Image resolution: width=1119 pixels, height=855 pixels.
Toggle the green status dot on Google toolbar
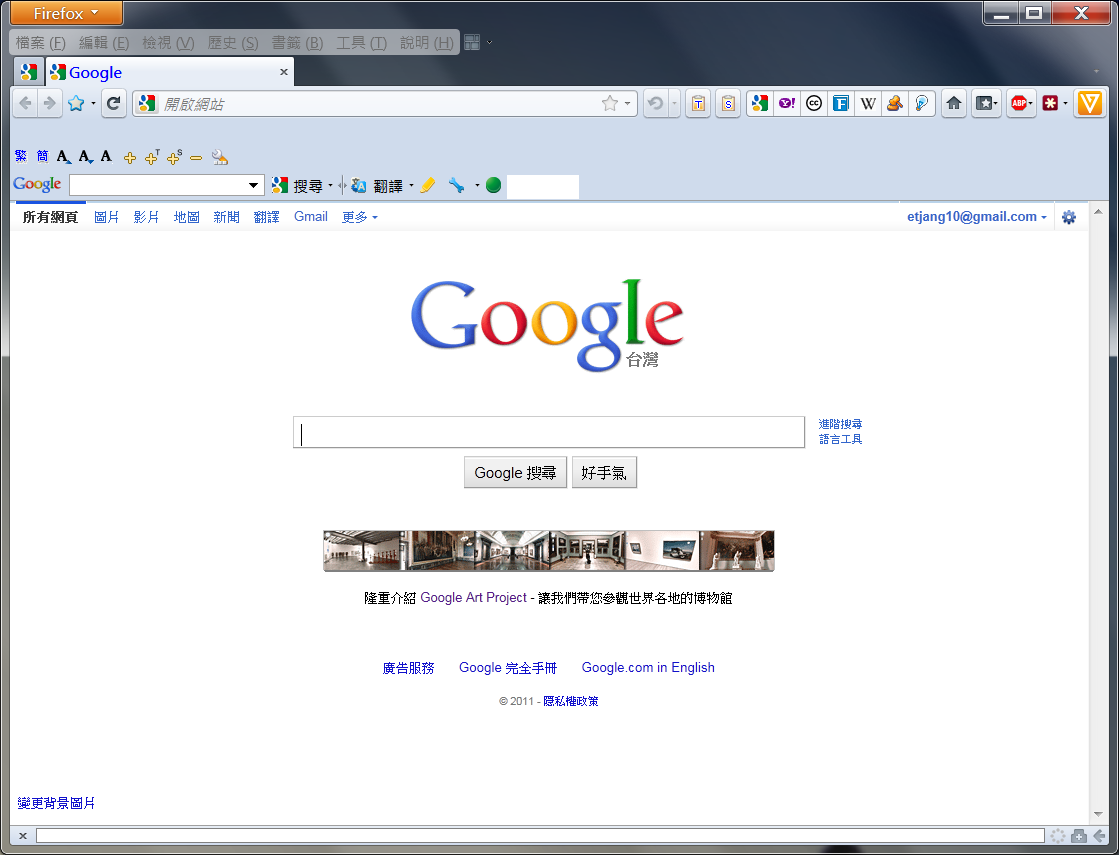coord(493,186)
